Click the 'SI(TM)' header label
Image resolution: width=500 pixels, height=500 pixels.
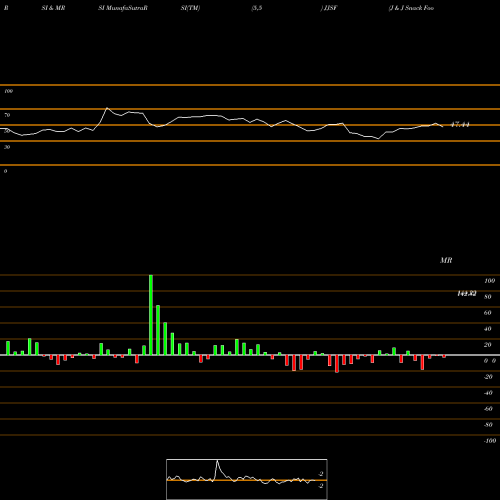[190, 8]
